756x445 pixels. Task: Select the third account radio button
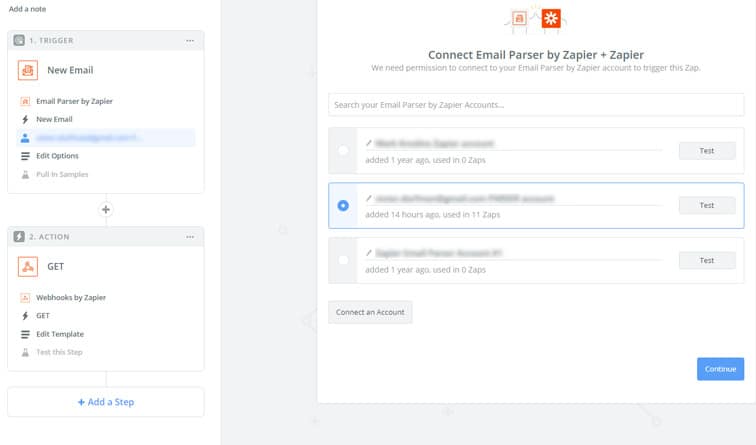(x=344, y=260)
